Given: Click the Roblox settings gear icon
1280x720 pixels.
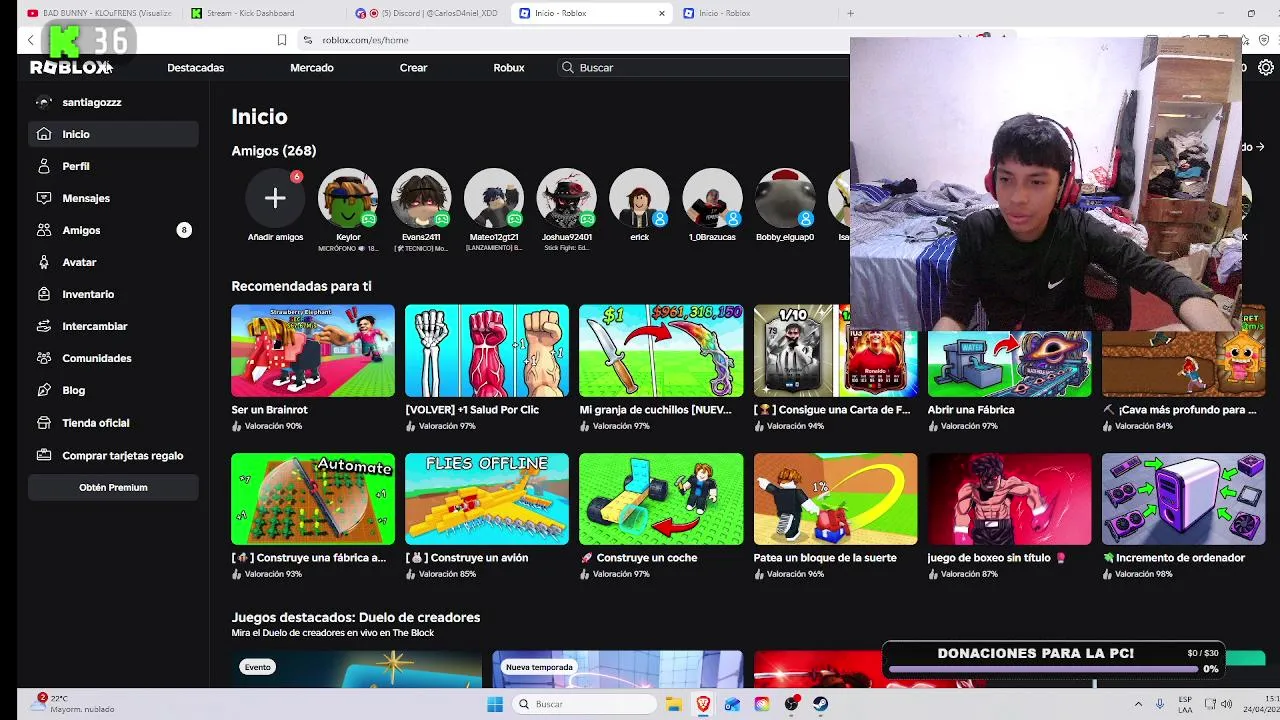Looking at the screenshot, I should click(x=1266, y=67).
